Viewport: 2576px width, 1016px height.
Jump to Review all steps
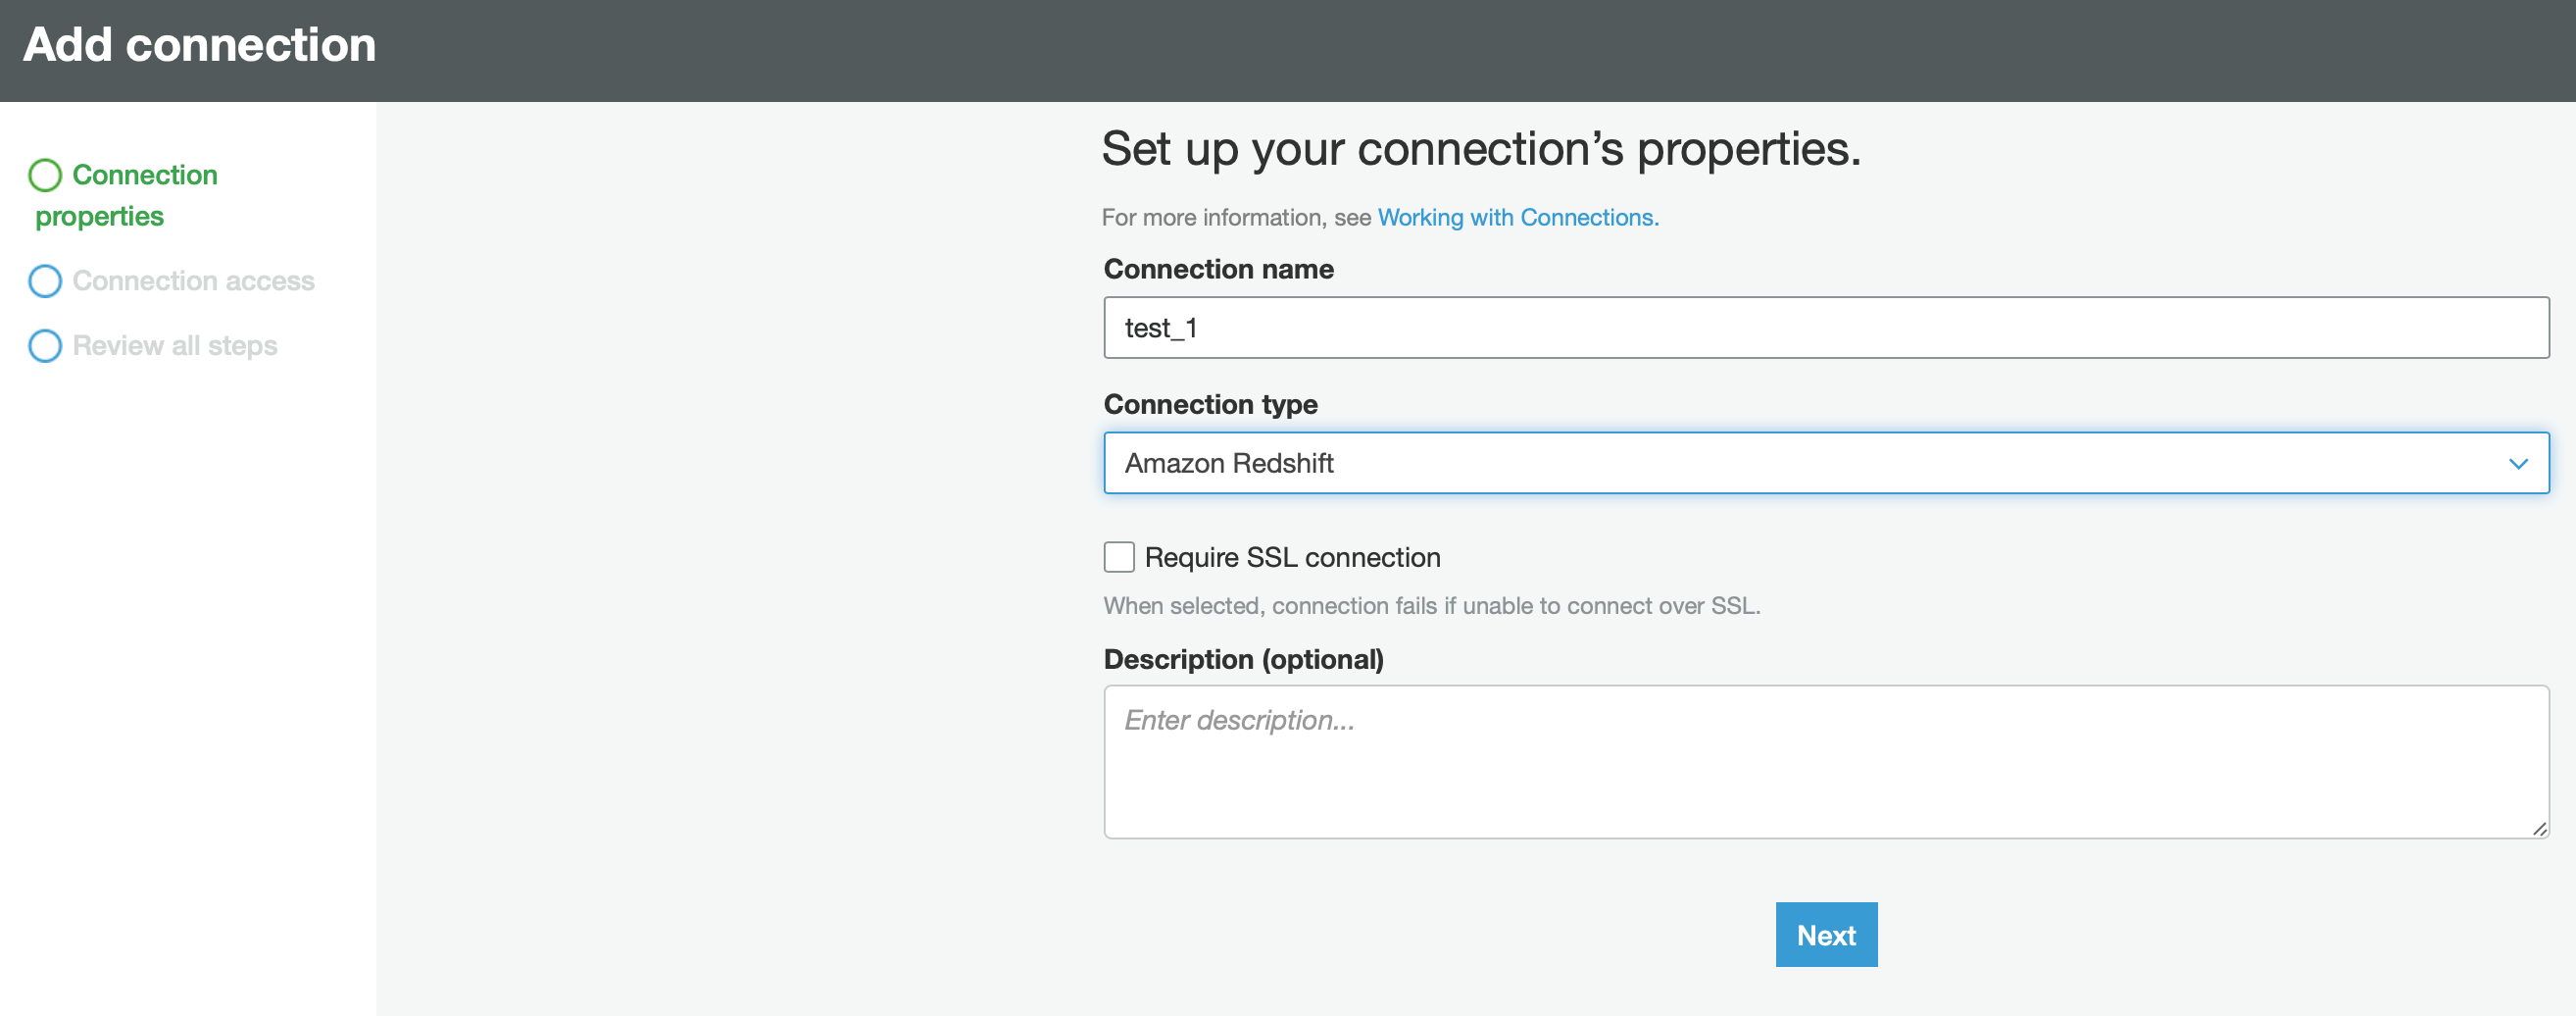pos(175,346)
